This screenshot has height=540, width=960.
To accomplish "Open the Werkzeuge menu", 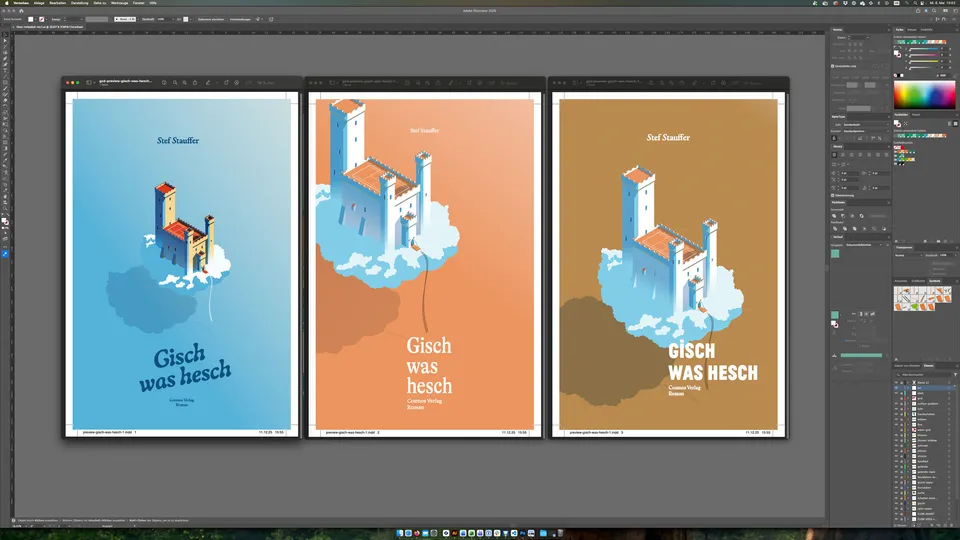I will 119,2.
